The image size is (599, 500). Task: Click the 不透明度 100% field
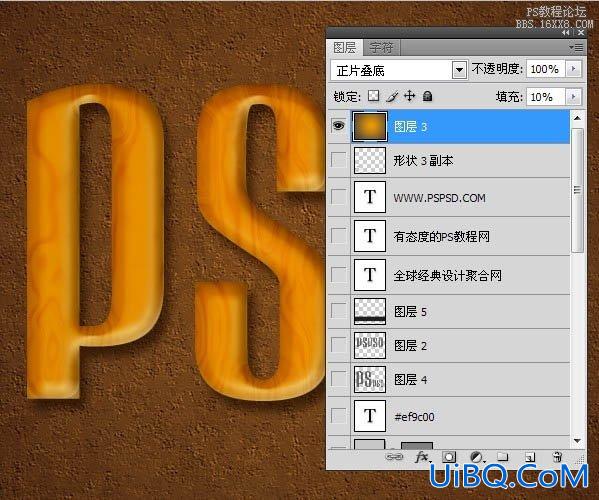546,69
